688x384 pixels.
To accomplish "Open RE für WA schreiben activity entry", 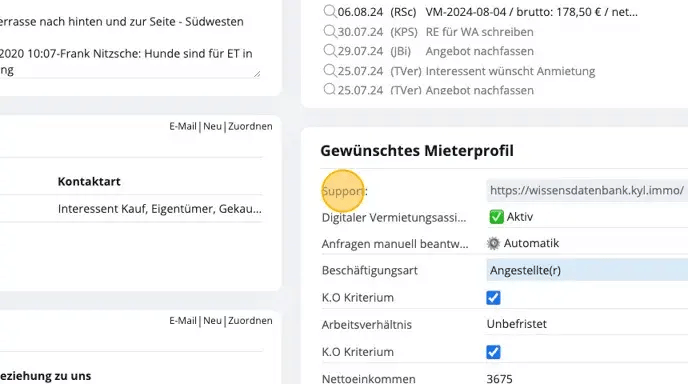I will pyautogui.click(x=480, y=32).
